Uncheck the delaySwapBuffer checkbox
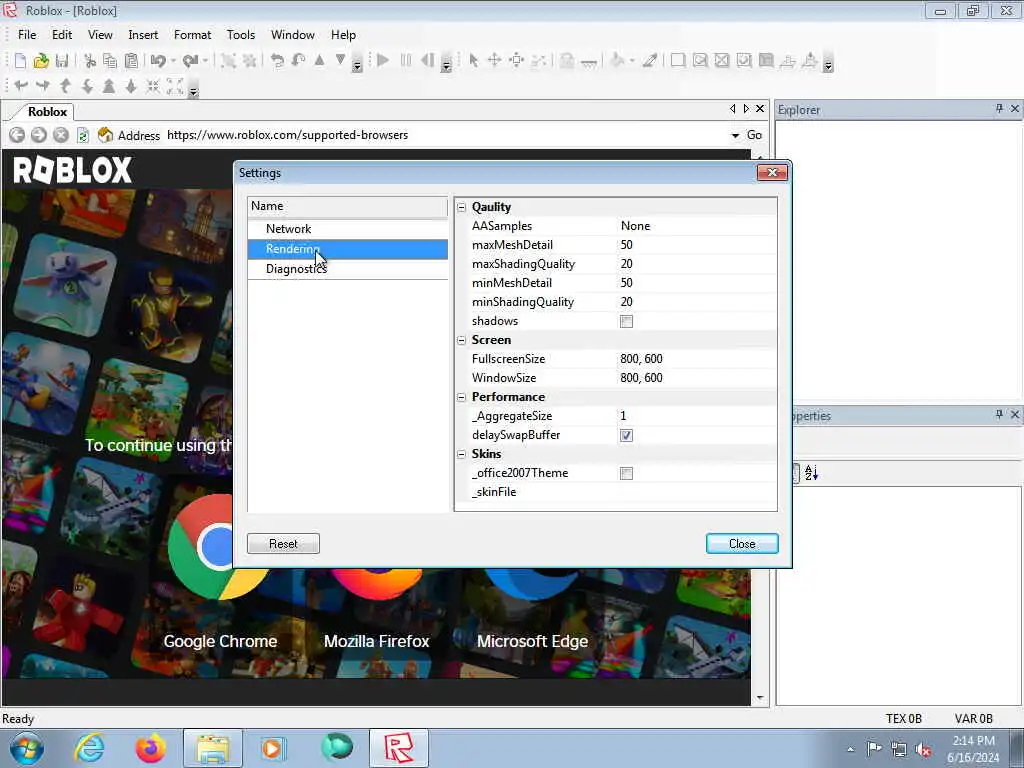 pyautogui.click(x=626, y=435)
